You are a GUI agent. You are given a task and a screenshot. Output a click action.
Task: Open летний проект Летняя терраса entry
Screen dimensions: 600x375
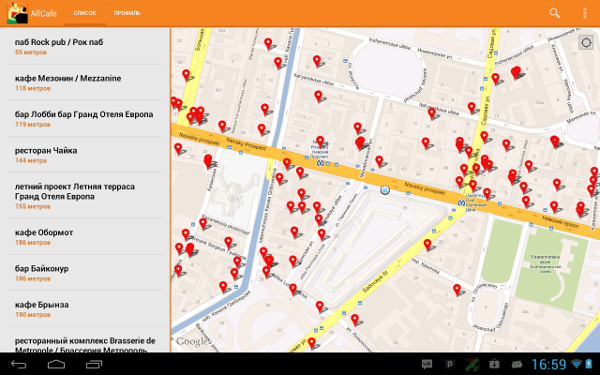[x=86, y=196]
